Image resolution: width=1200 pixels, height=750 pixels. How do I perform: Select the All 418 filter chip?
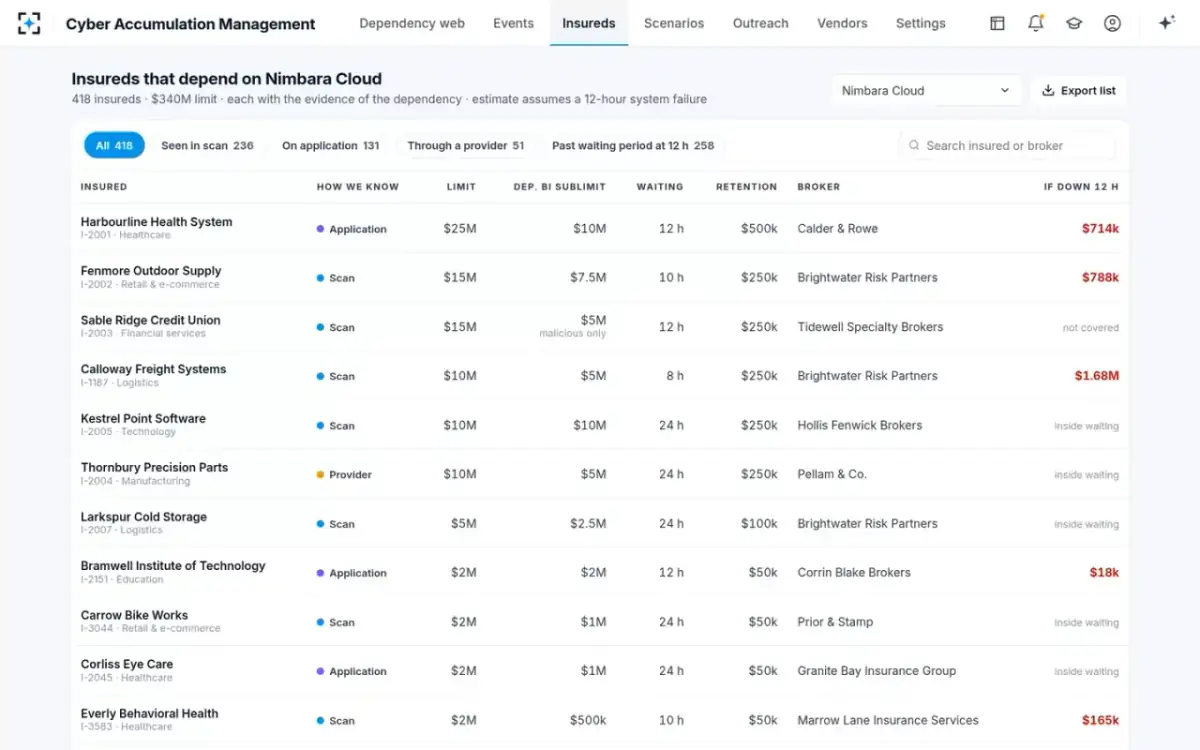(114, 145)
